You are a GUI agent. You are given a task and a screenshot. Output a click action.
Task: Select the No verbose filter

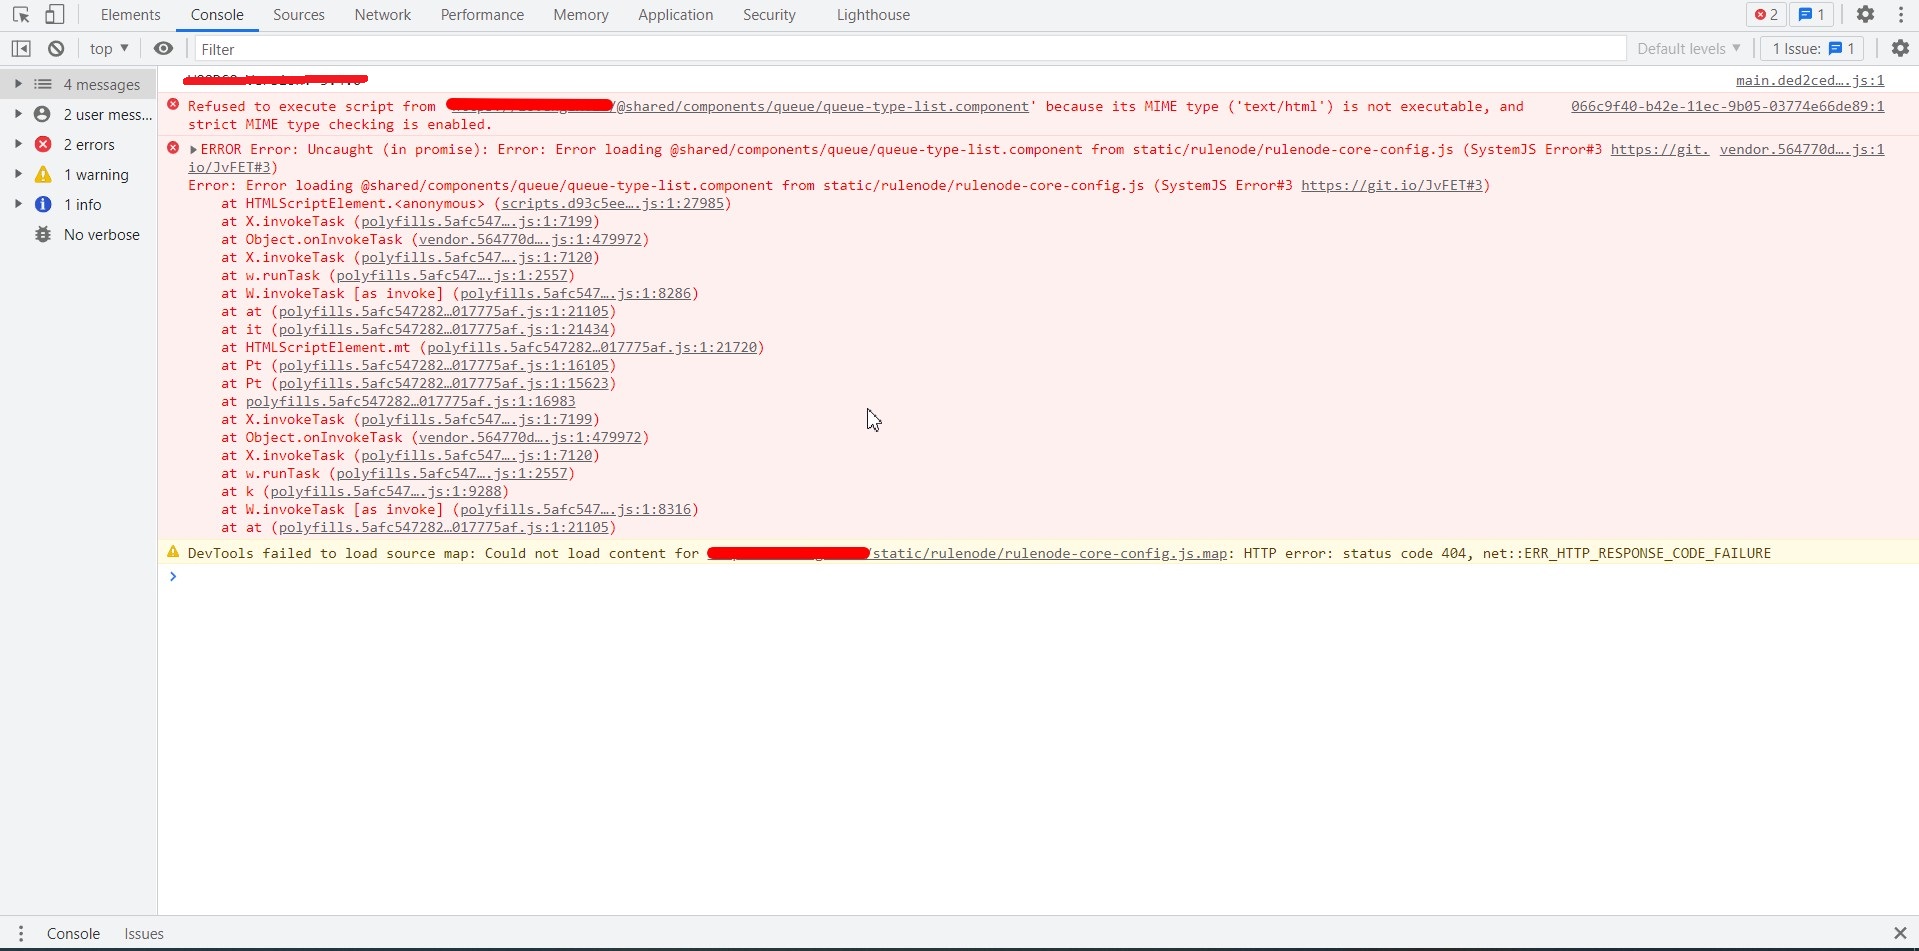(x=99, y=233)
